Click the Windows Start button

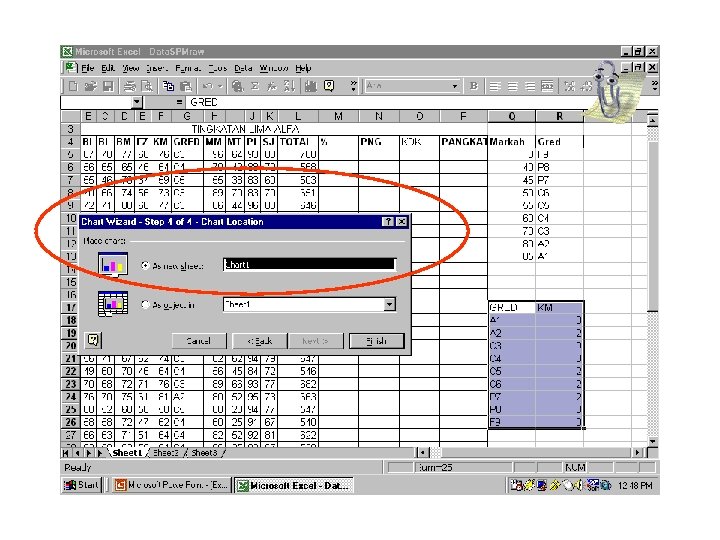(x=82, y=485)
